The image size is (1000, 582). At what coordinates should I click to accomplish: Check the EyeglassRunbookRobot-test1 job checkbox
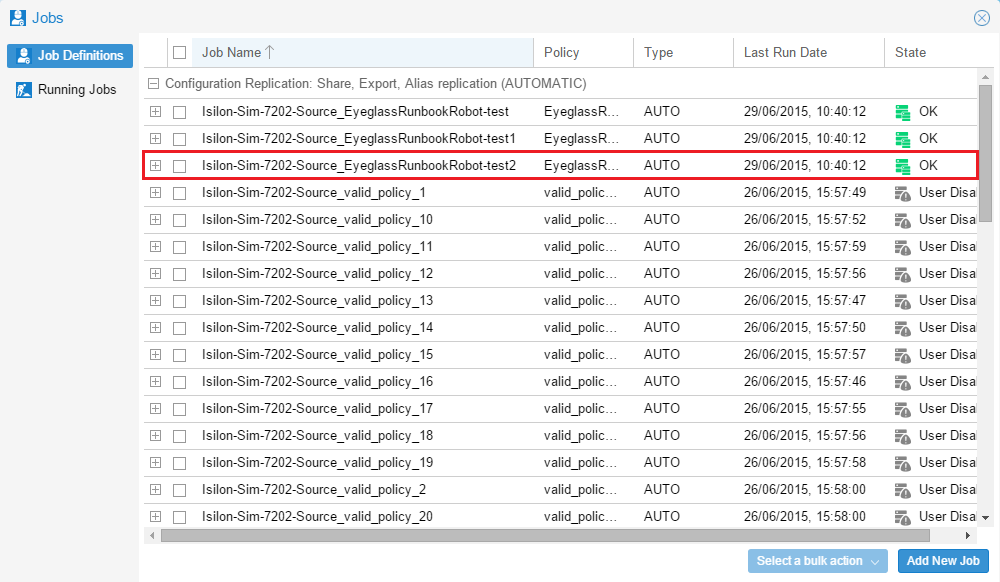[x=180, y=139]
